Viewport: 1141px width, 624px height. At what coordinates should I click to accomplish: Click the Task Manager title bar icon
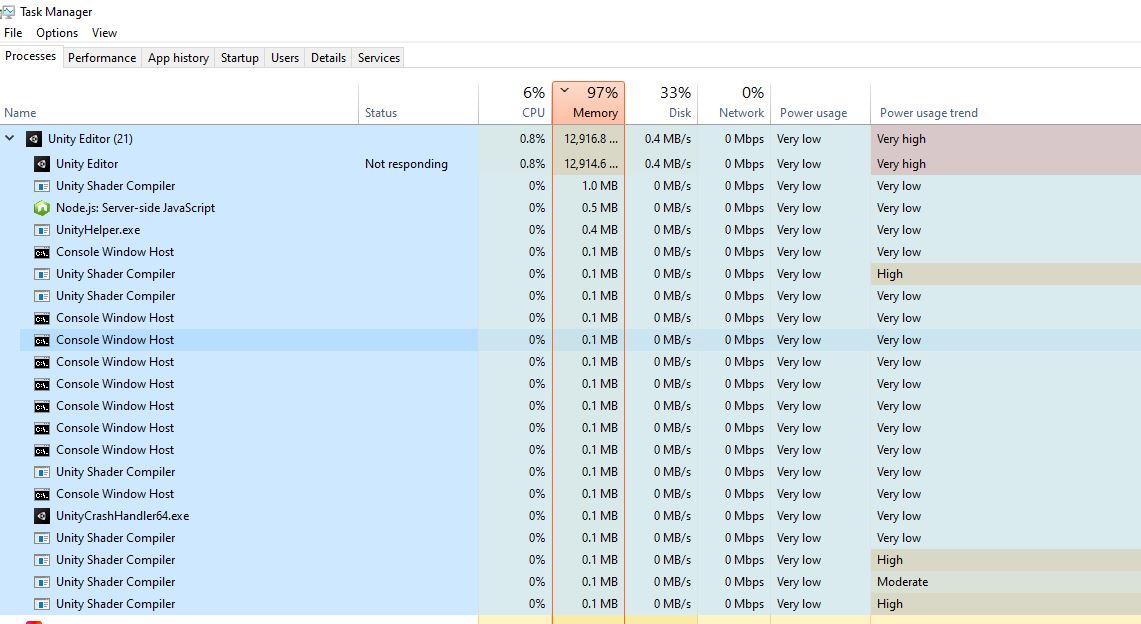(x=7, y=12)
